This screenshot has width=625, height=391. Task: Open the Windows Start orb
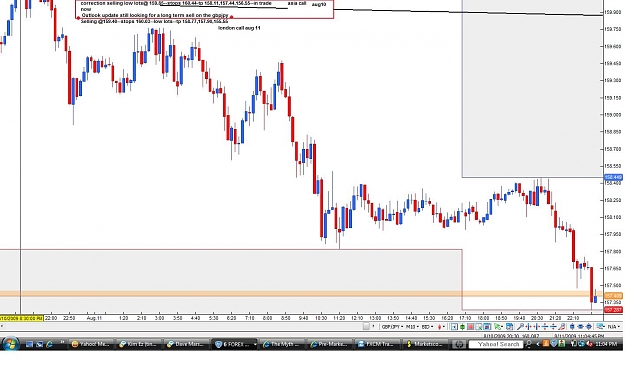(11, 344)
